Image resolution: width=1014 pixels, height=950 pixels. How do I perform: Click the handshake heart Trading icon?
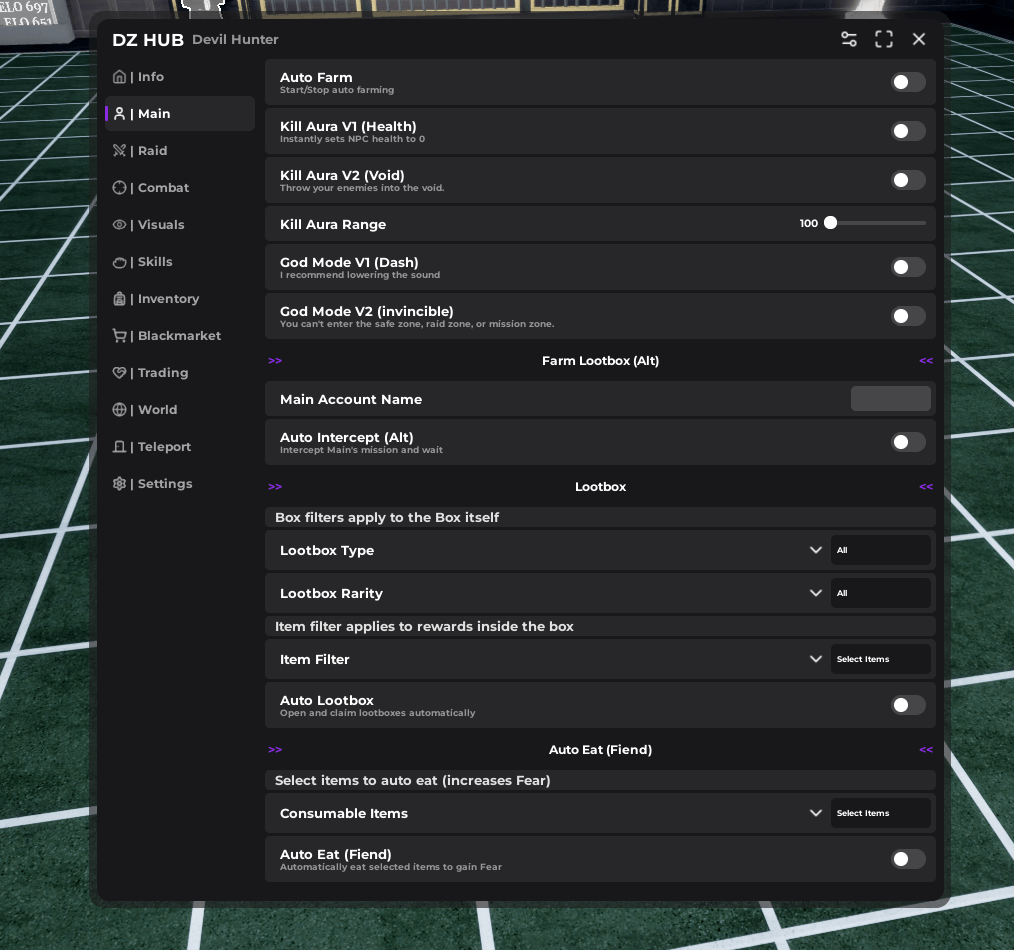click(x=119, y=372)
